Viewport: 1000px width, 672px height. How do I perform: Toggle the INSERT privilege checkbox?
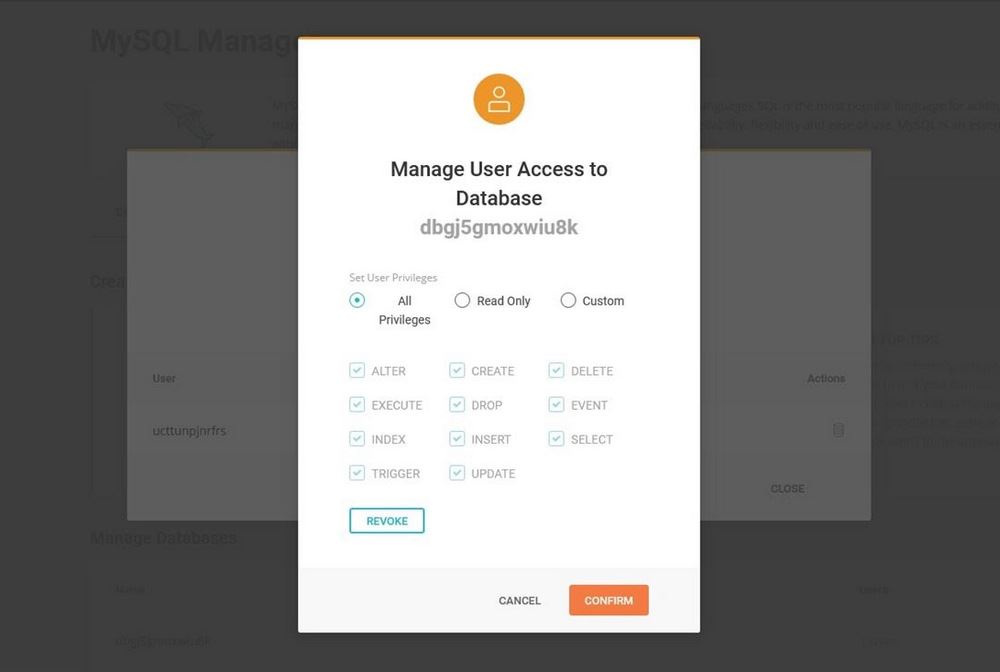pyautogui.click(x=457, y=439)
